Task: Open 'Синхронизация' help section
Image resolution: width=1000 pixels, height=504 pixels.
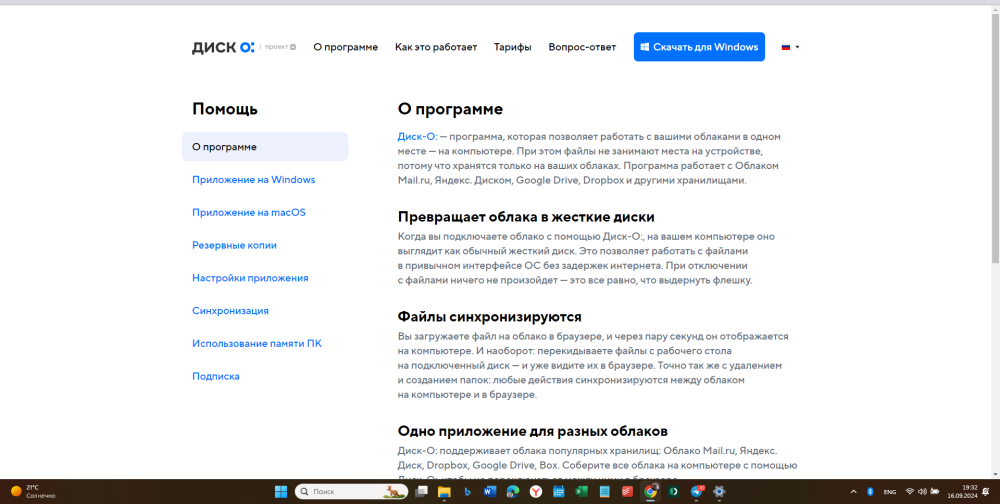Action: tap(230, 311)
